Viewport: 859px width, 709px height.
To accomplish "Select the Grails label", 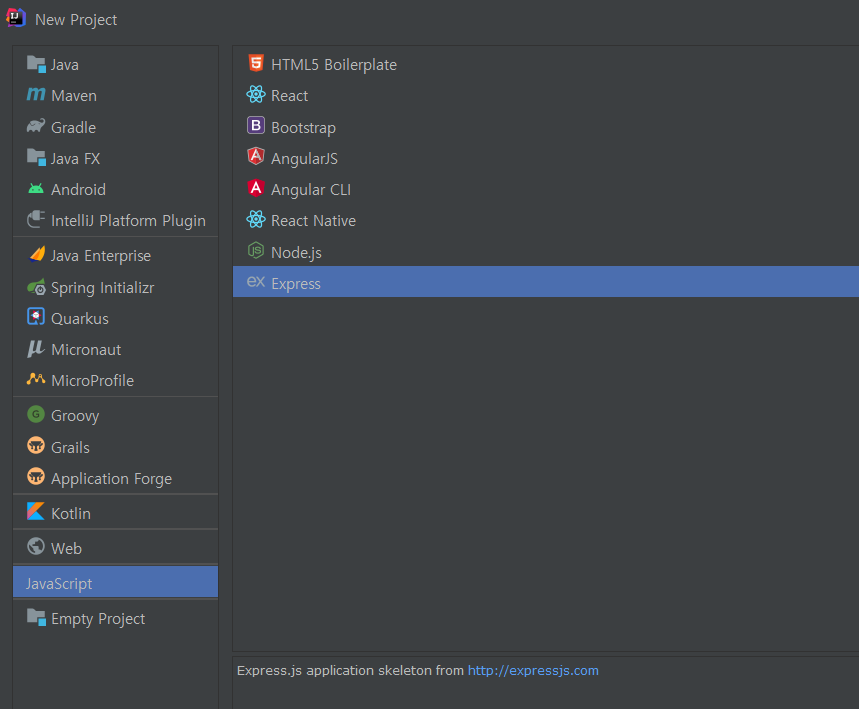I will (70, 448).
